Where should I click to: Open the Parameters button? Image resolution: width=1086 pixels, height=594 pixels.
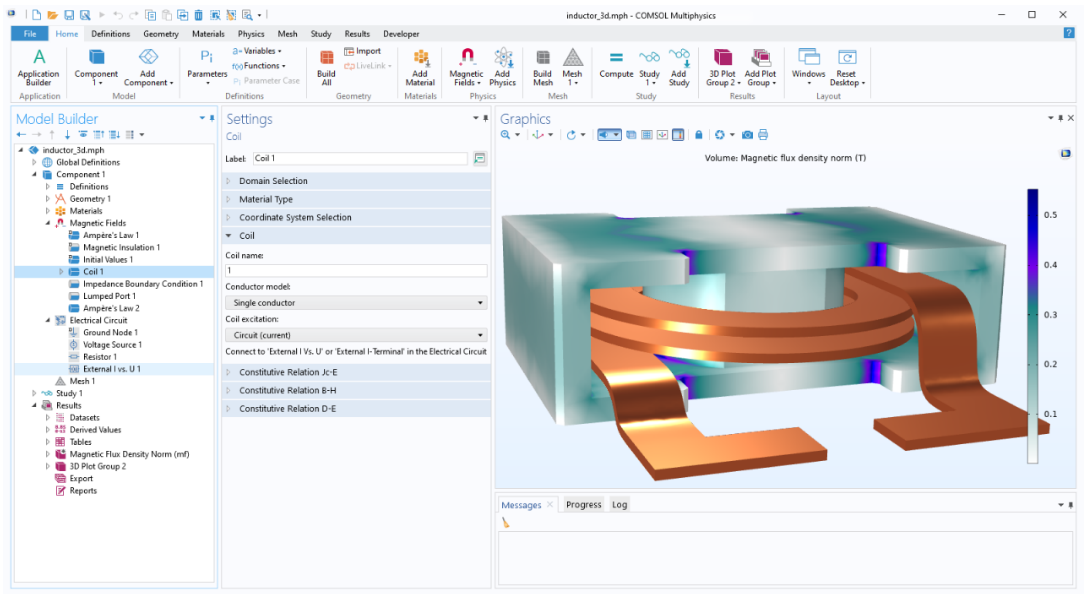[206, 68]
